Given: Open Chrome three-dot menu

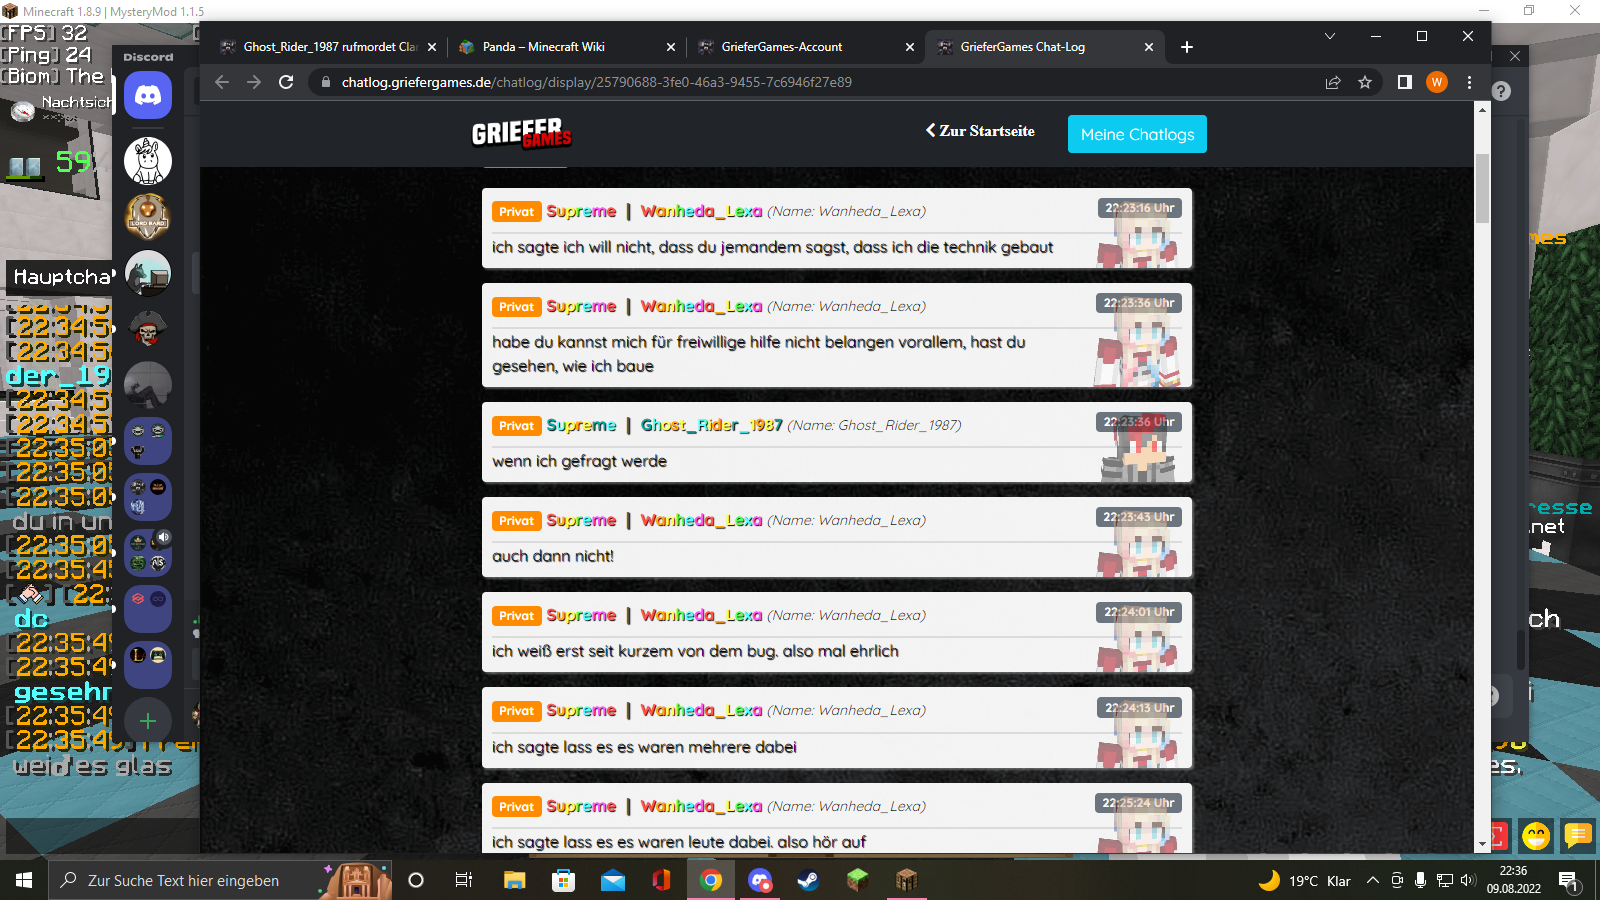Looking at the screenshot, I should click(1469, 82).
